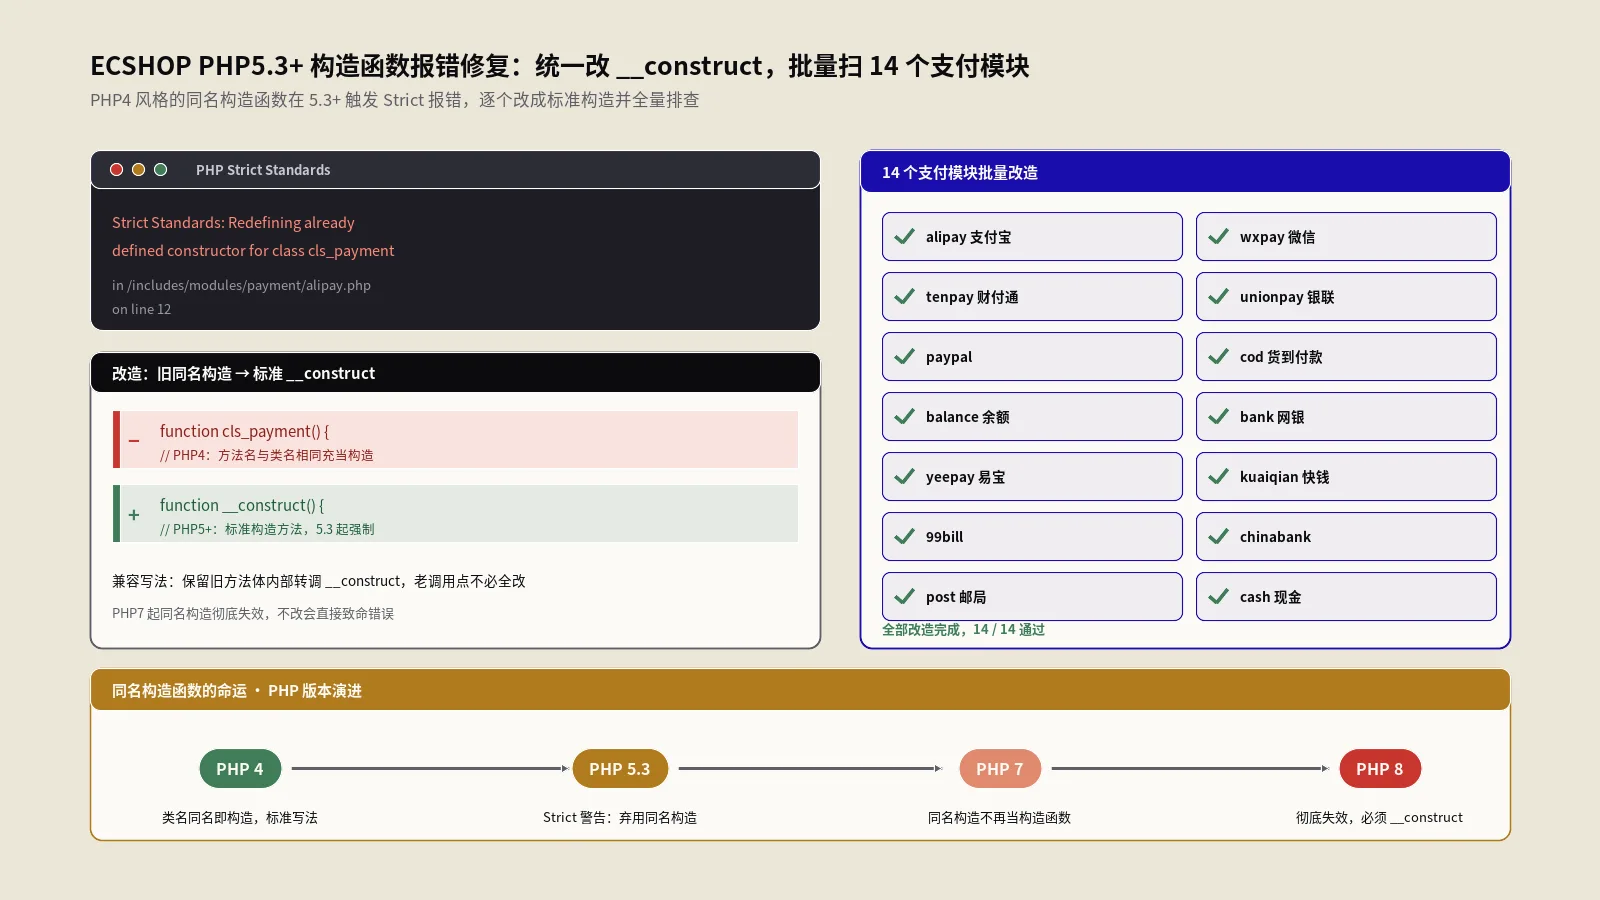Click the green plus sign on added code line

pyautogui.click(x=134, y=515)
